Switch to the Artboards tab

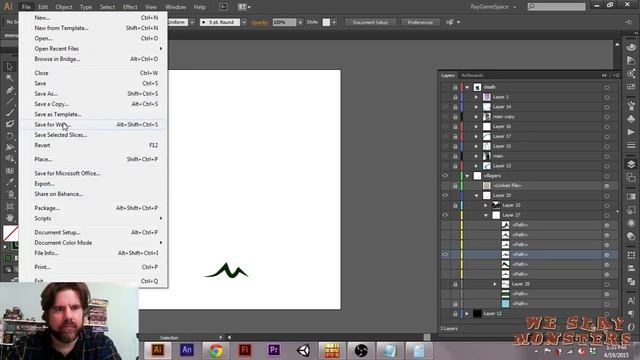472,76
